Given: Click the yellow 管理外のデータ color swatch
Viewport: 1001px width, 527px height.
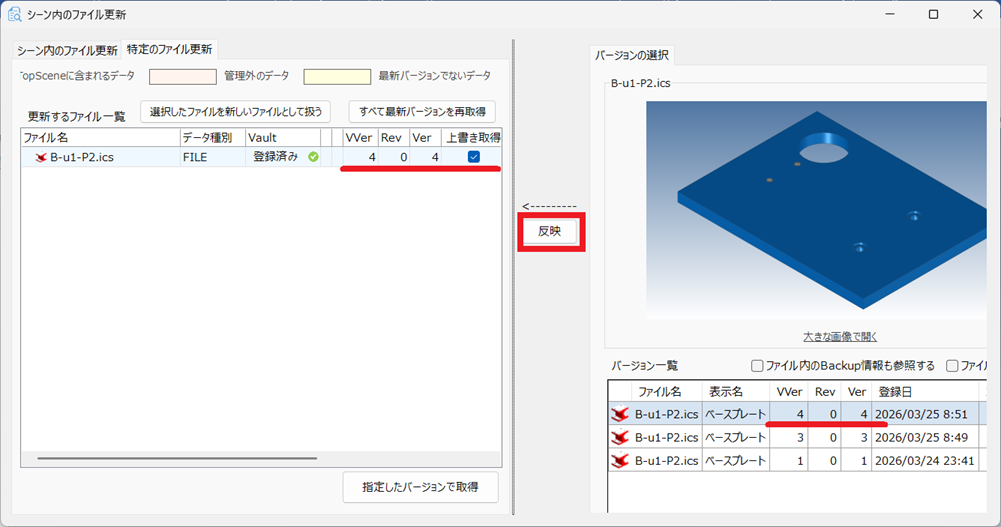Looking at the screenshot, I should tap(337, 76).
